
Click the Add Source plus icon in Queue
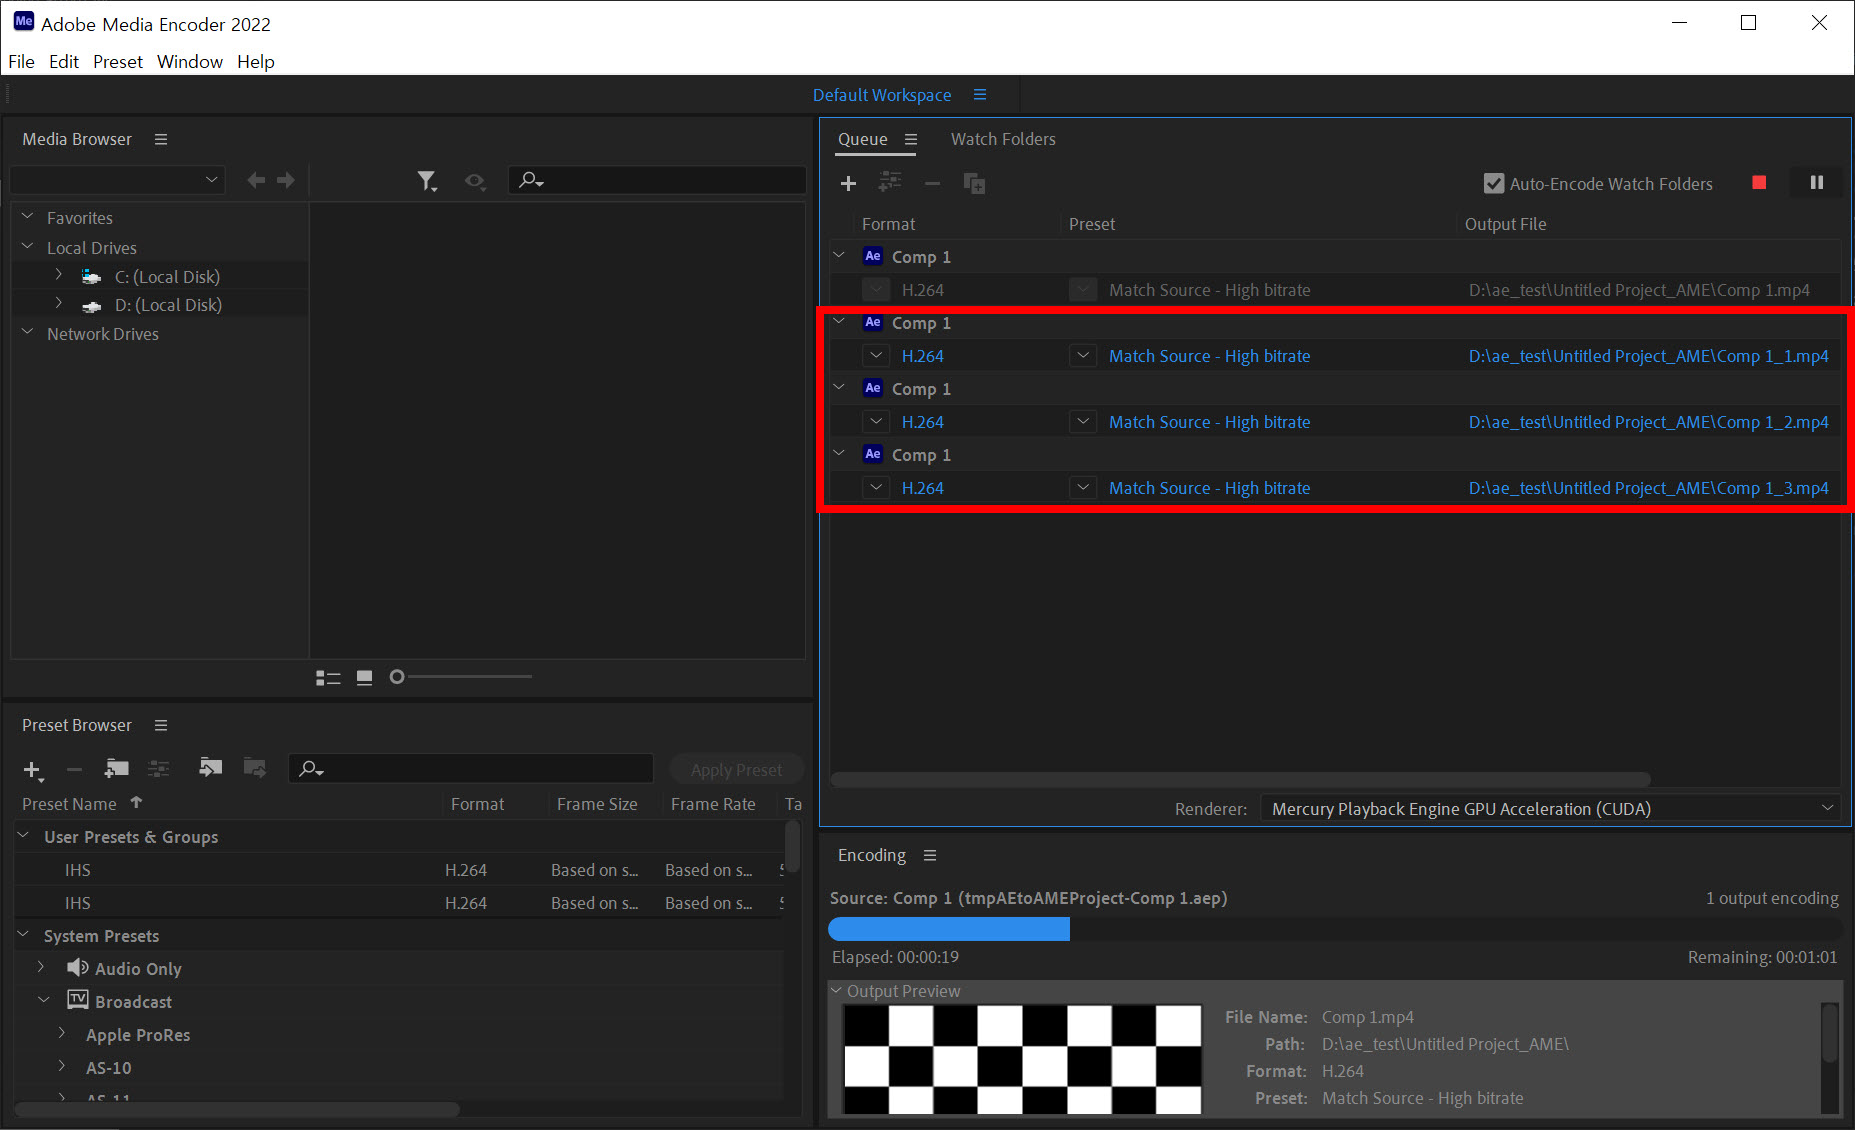tap(848, 183)
